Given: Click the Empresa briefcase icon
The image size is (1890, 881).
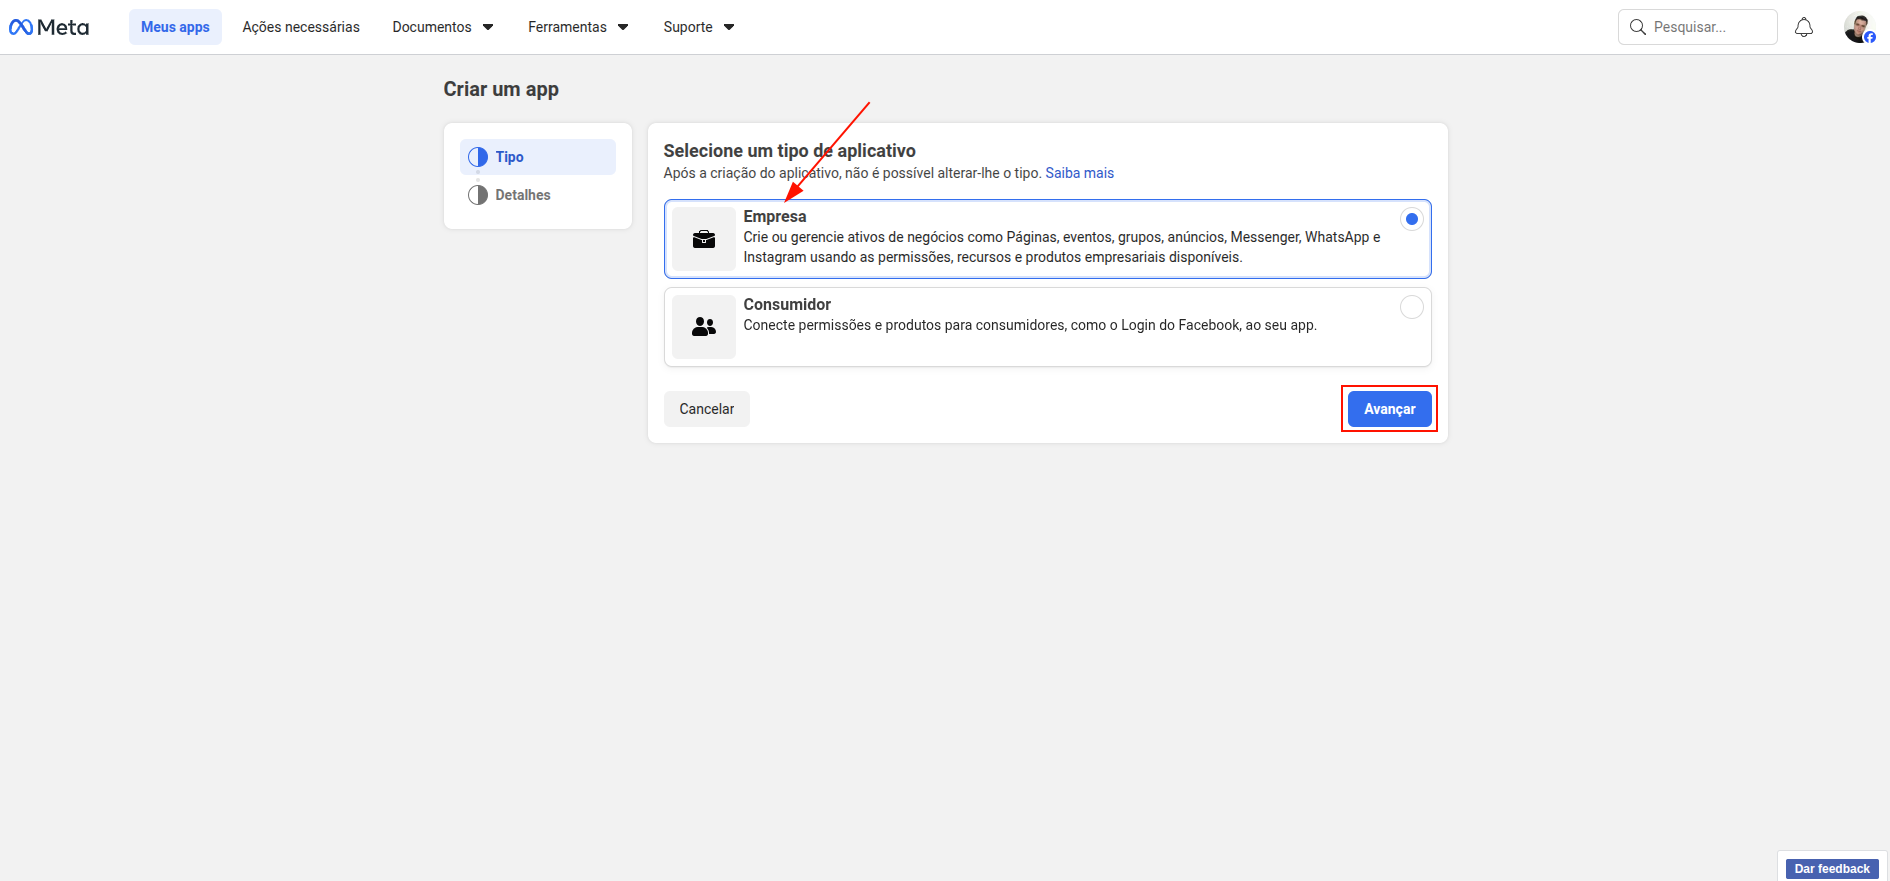Looking at the screenshot, I should pos(704,239).
